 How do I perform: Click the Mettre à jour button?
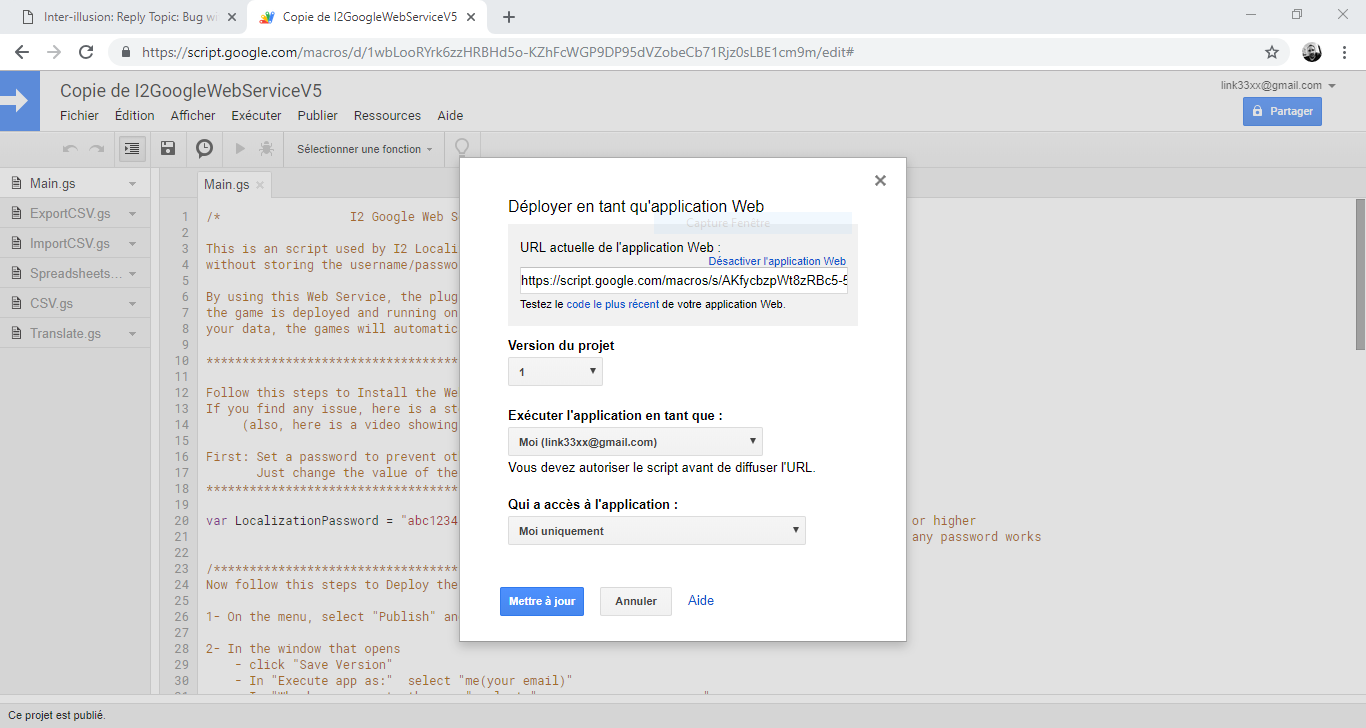point(542,601)
